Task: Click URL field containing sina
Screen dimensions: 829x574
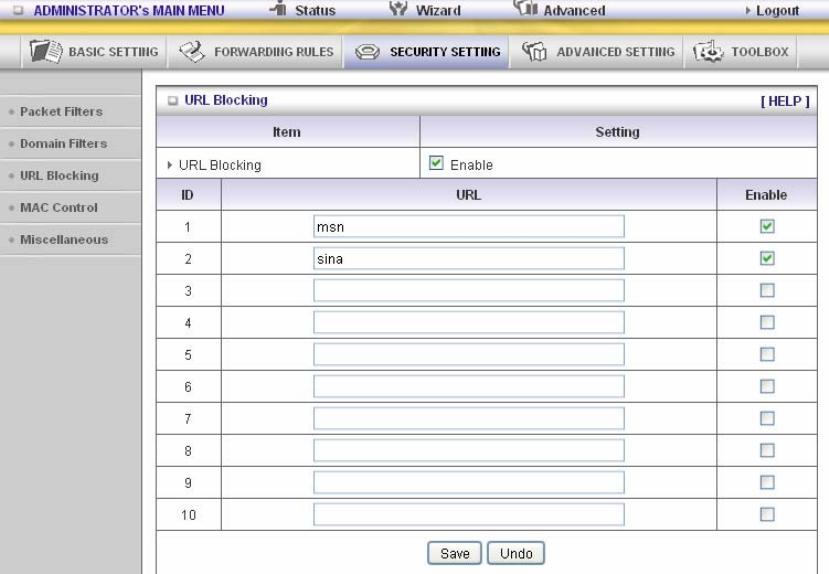Action: [468, 258]
